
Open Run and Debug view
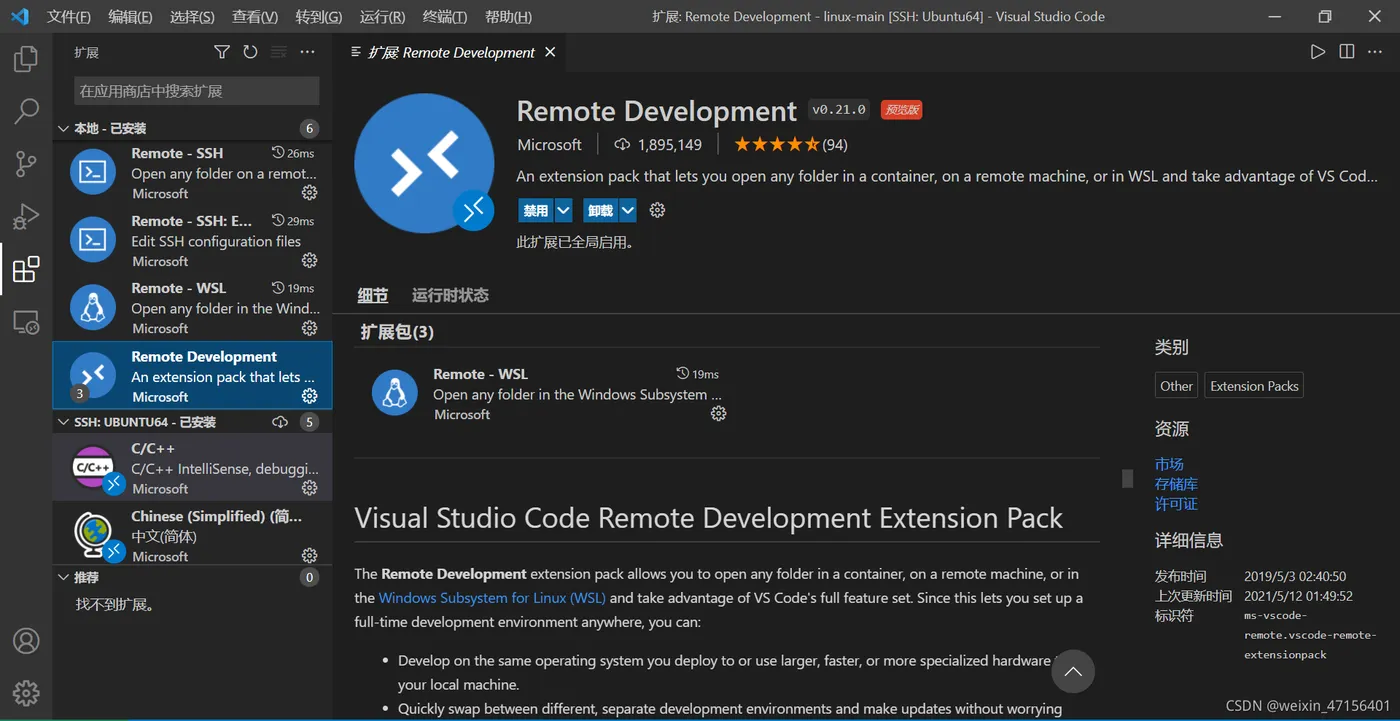point(26,216)
